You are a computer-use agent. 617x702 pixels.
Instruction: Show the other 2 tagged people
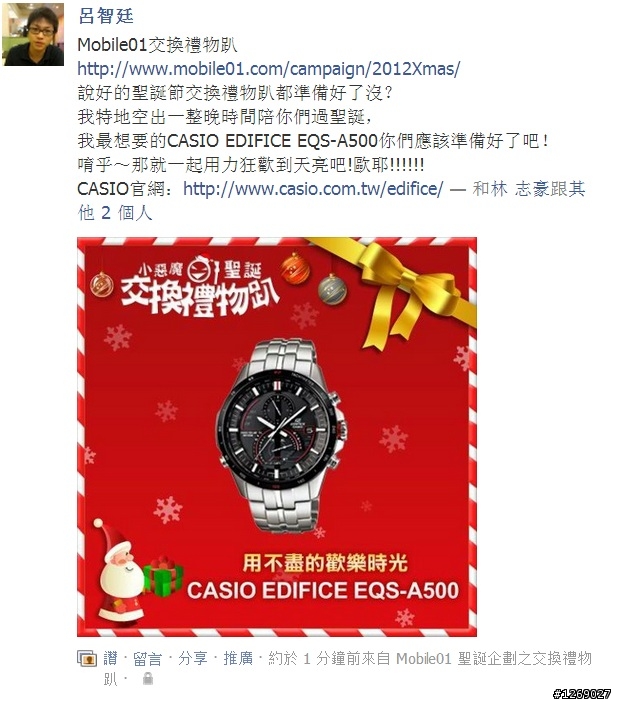point(115,213)
